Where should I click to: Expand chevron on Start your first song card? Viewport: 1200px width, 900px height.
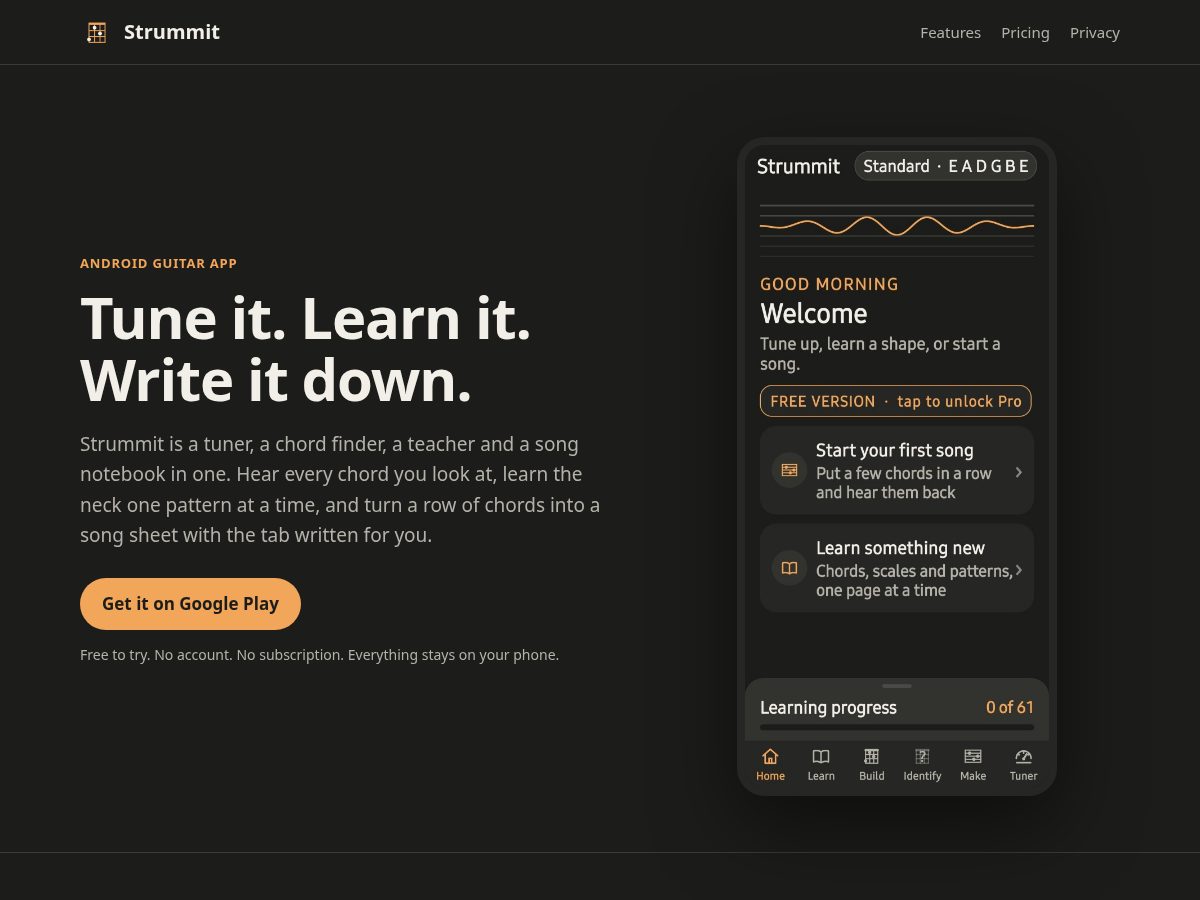(x=1018, y=472)
